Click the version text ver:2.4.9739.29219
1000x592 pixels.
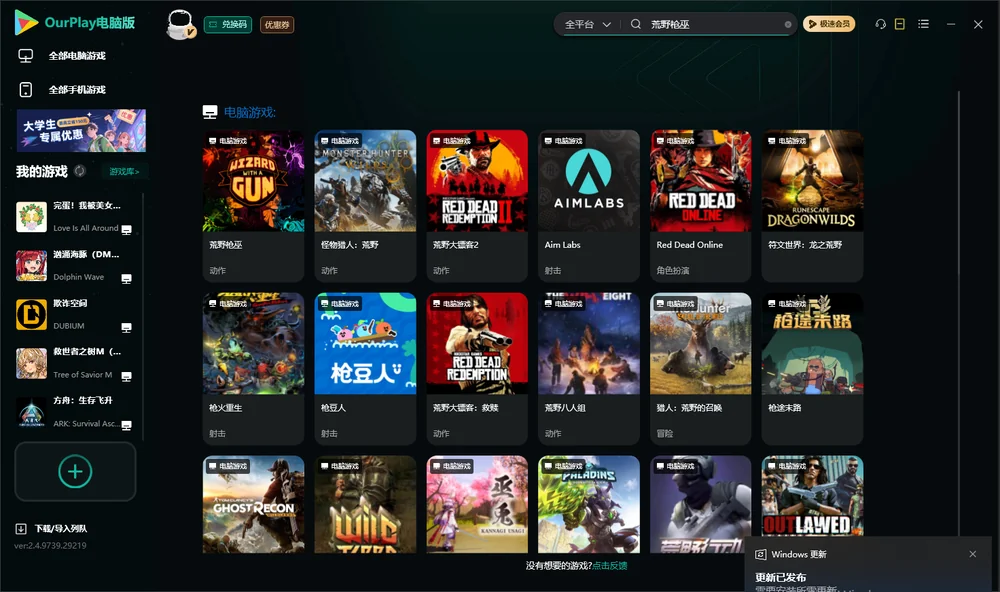click(50, 545)
